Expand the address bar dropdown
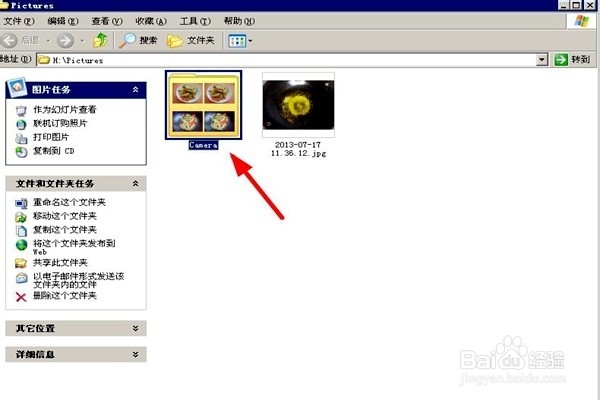The image size is (600, 400). click(x=541, y=60)
